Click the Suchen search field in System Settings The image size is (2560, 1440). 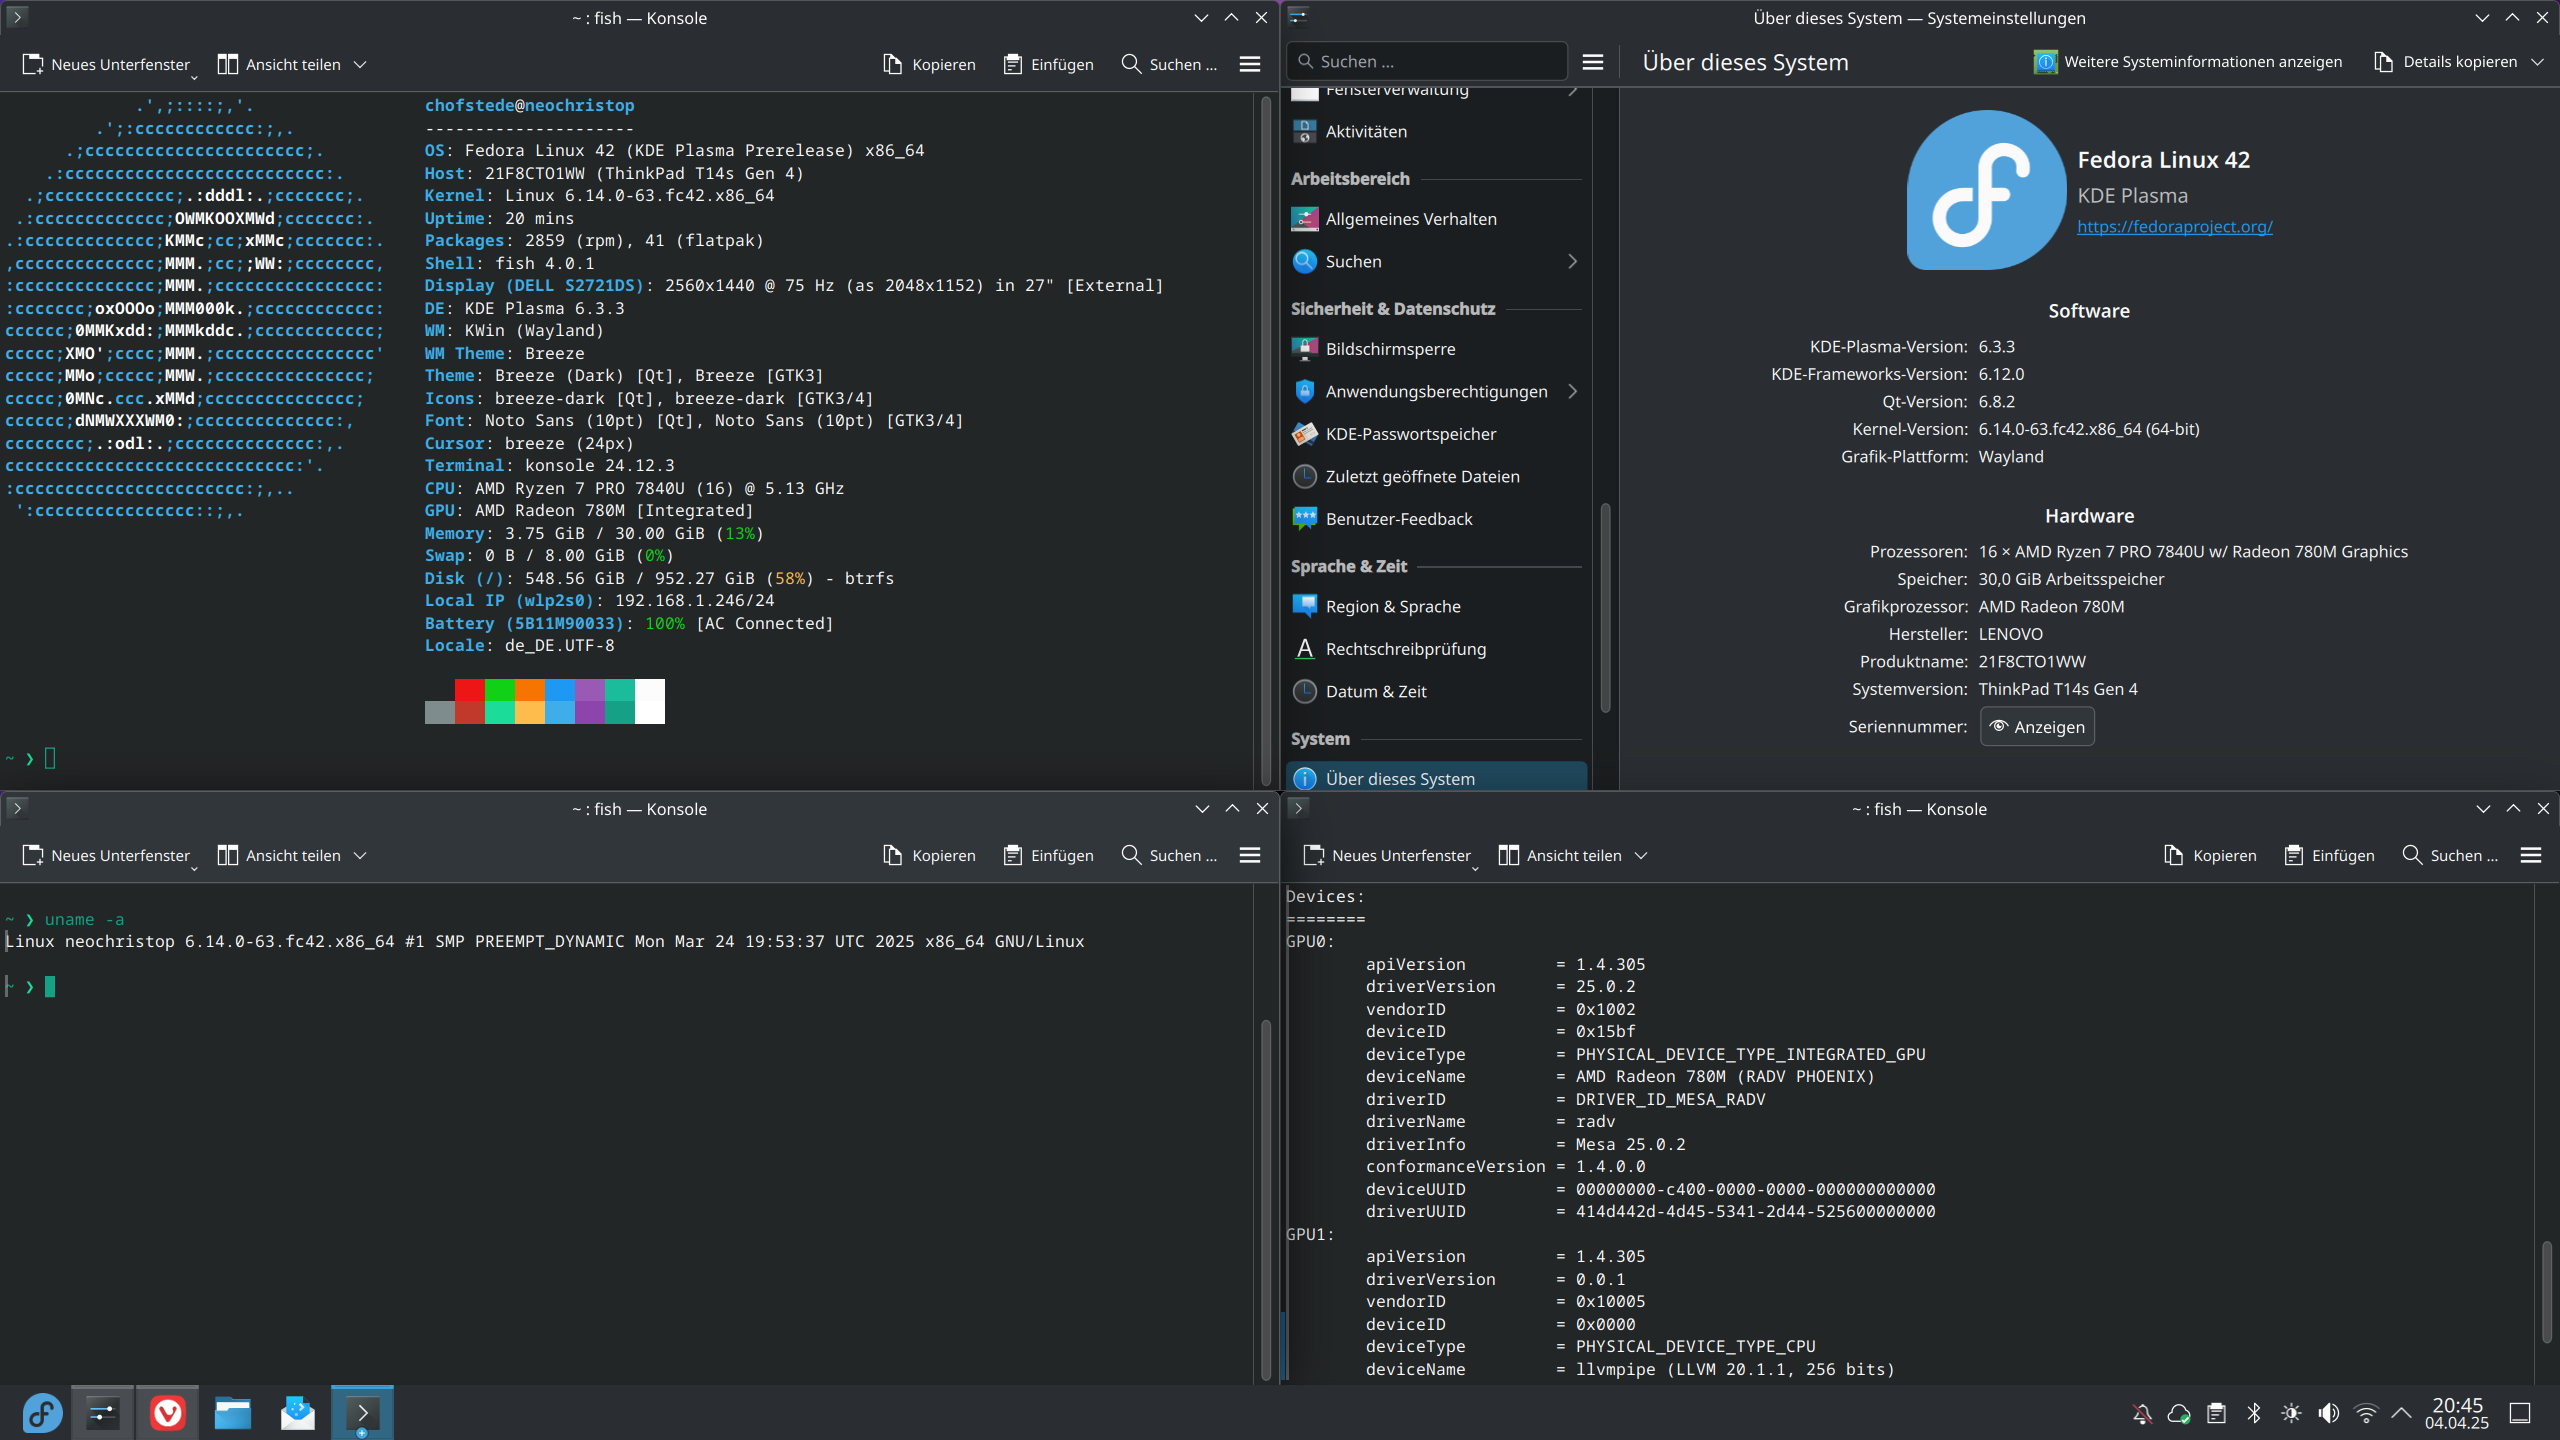[x=1430, y=62]
